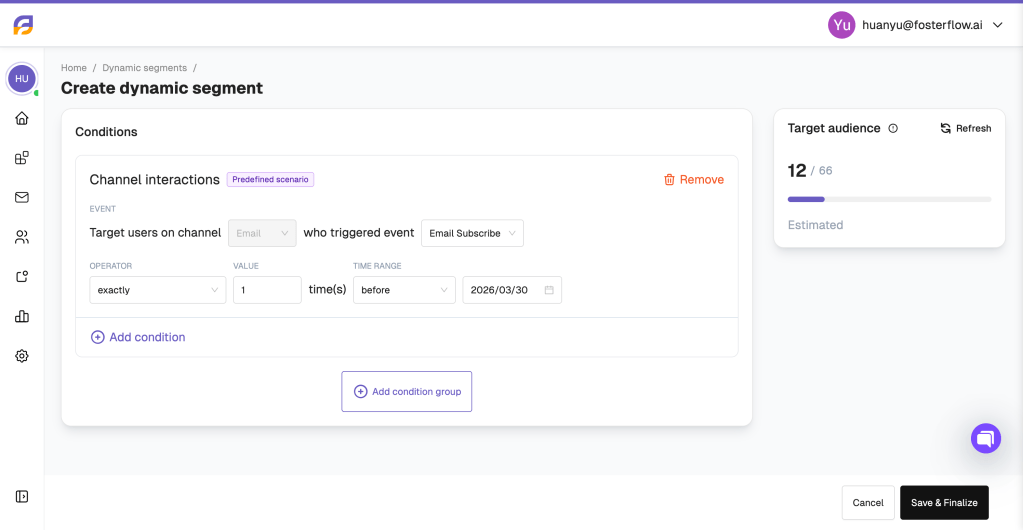Click the trash icon beside Remove
Screen dimensions: 1023x530
point(669,179)
